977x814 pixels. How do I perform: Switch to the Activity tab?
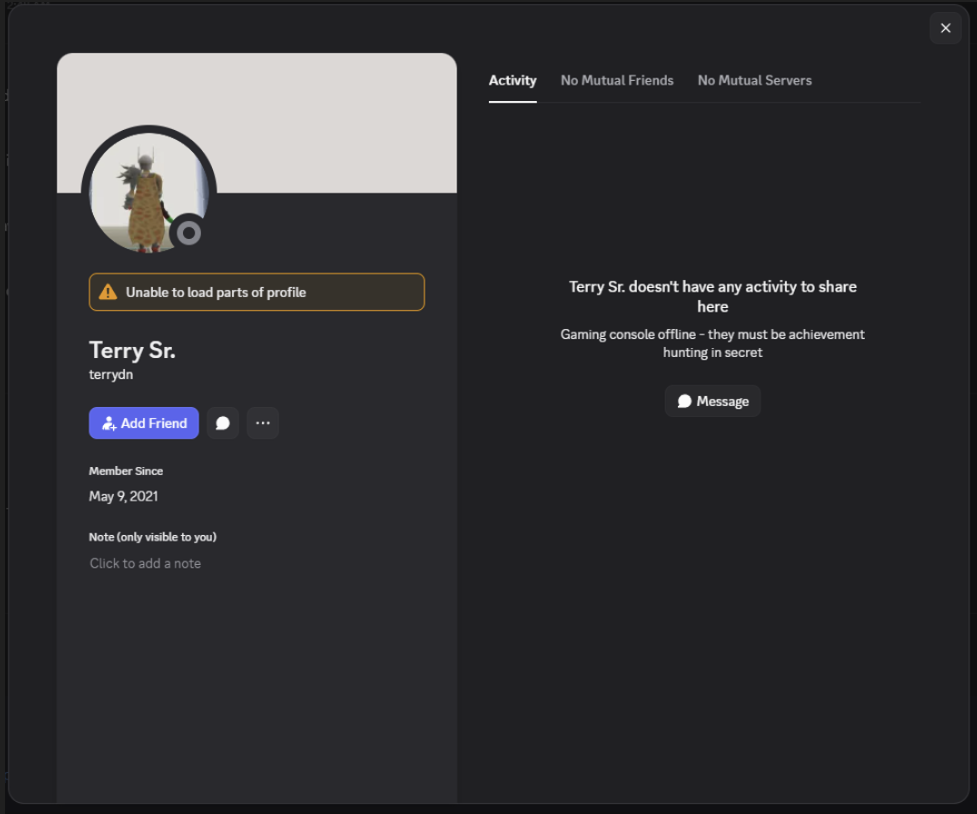(x=512, y=80)
